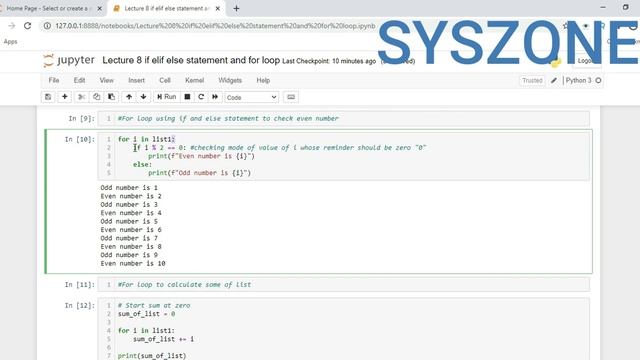Open the Kernel menu
The height and width of the screenshot is (360, 640).
[x=194, y=80]
